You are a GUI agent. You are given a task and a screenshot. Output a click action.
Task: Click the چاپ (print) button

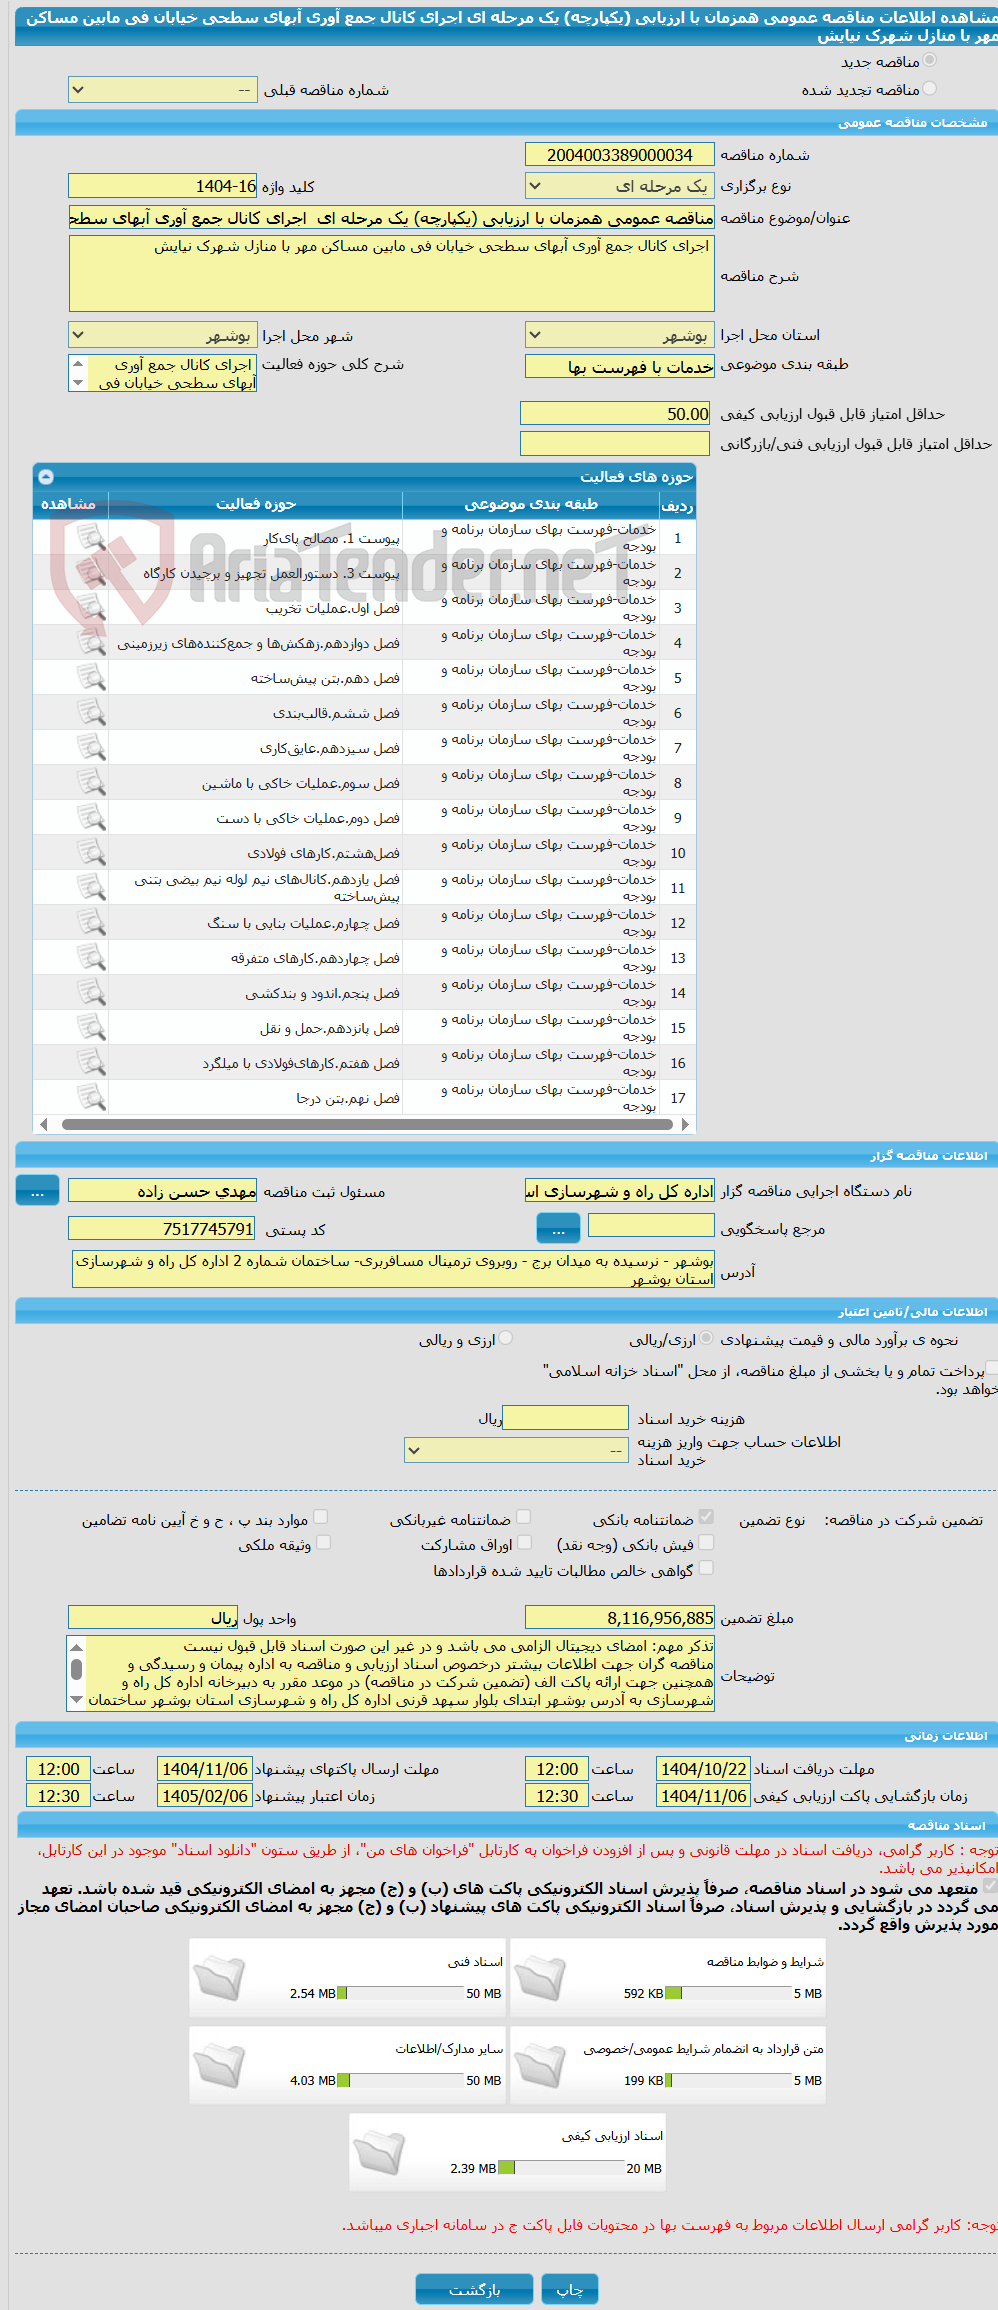570,2289
